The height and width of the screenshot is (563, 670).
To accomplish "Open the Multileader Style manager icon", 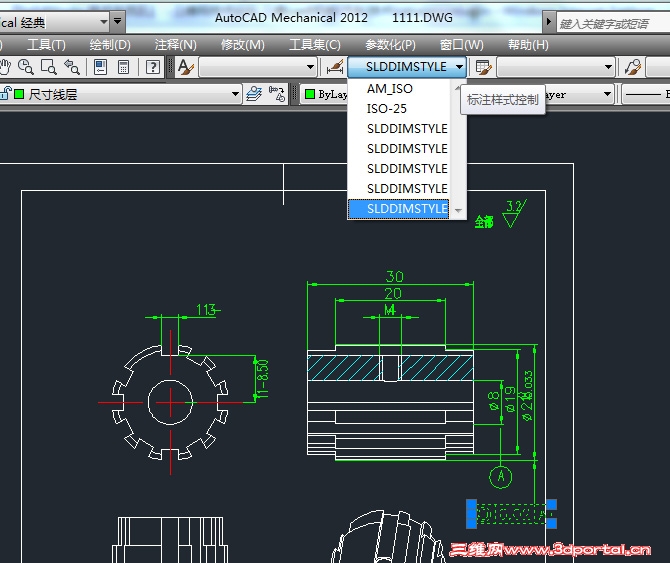I will click(633, 67).
